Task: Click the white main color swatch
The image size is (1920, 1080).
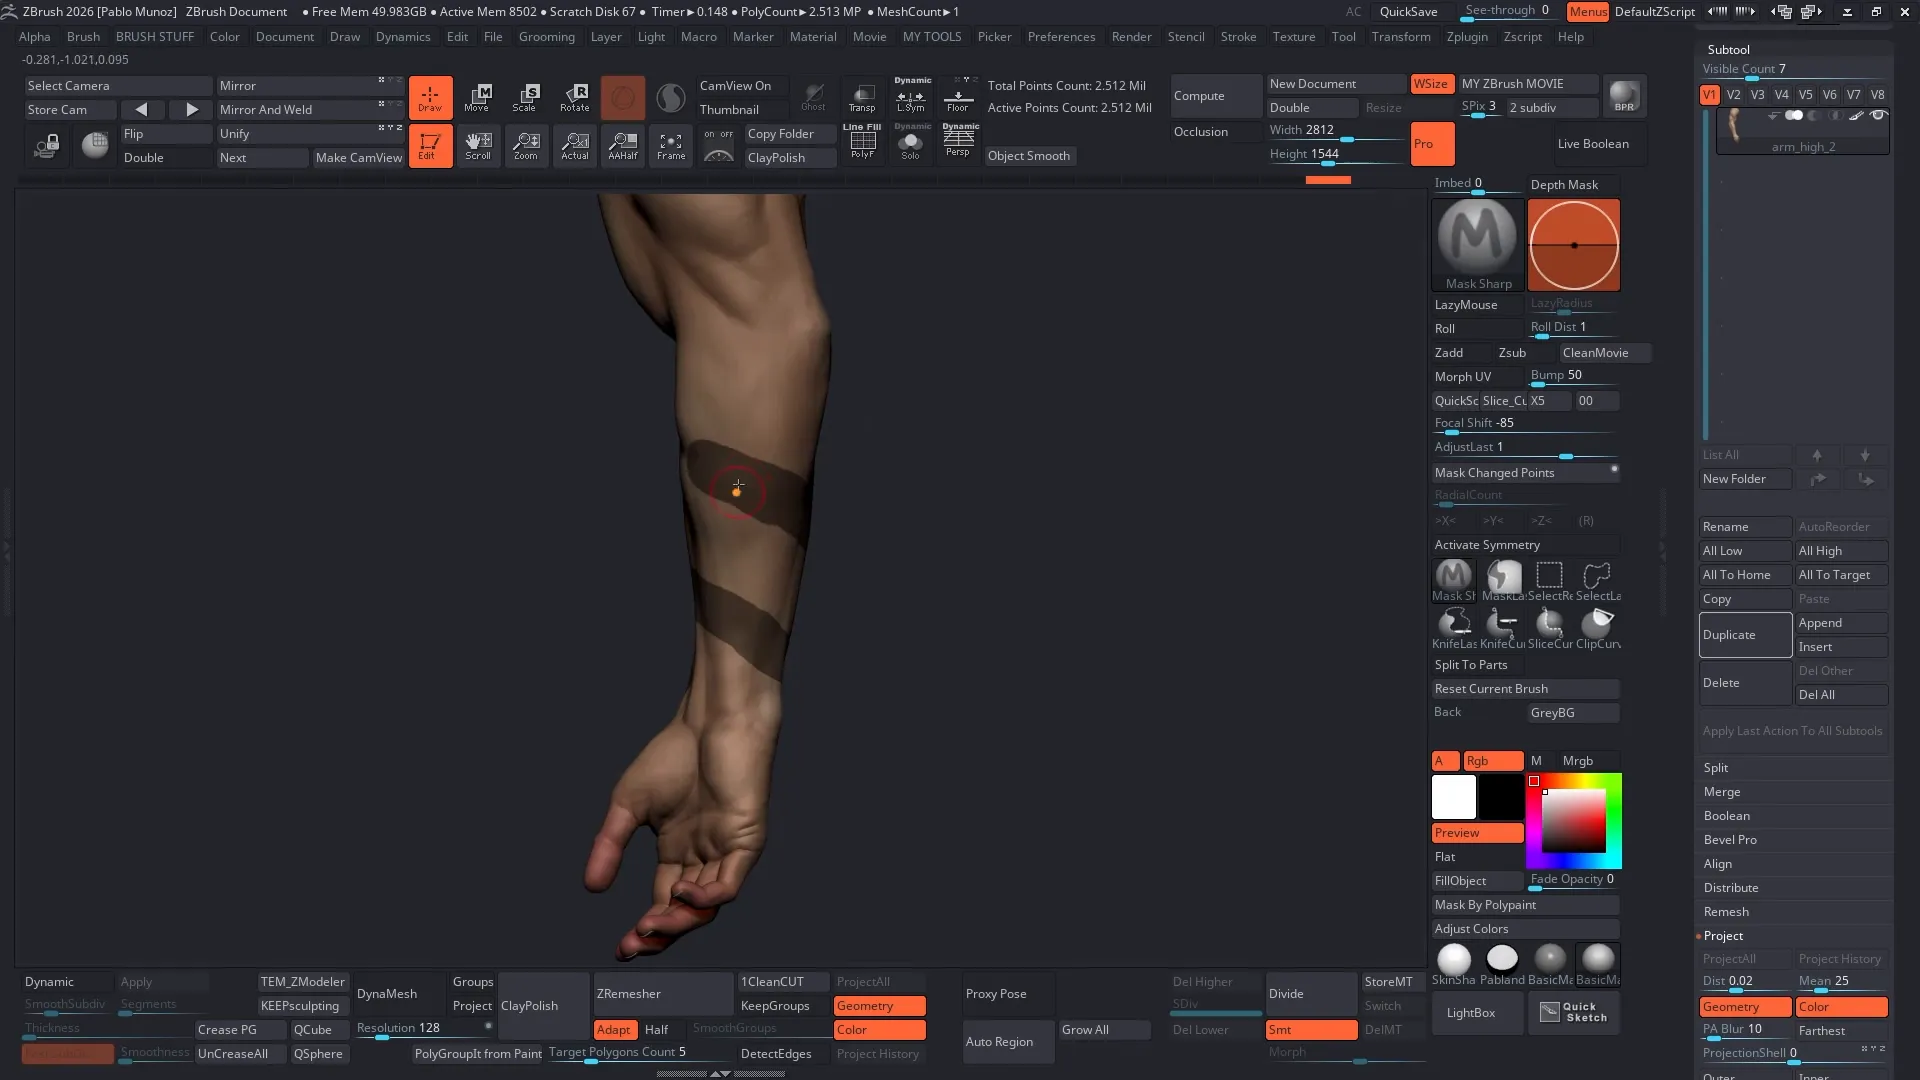Action: [x=1453, y=797]
